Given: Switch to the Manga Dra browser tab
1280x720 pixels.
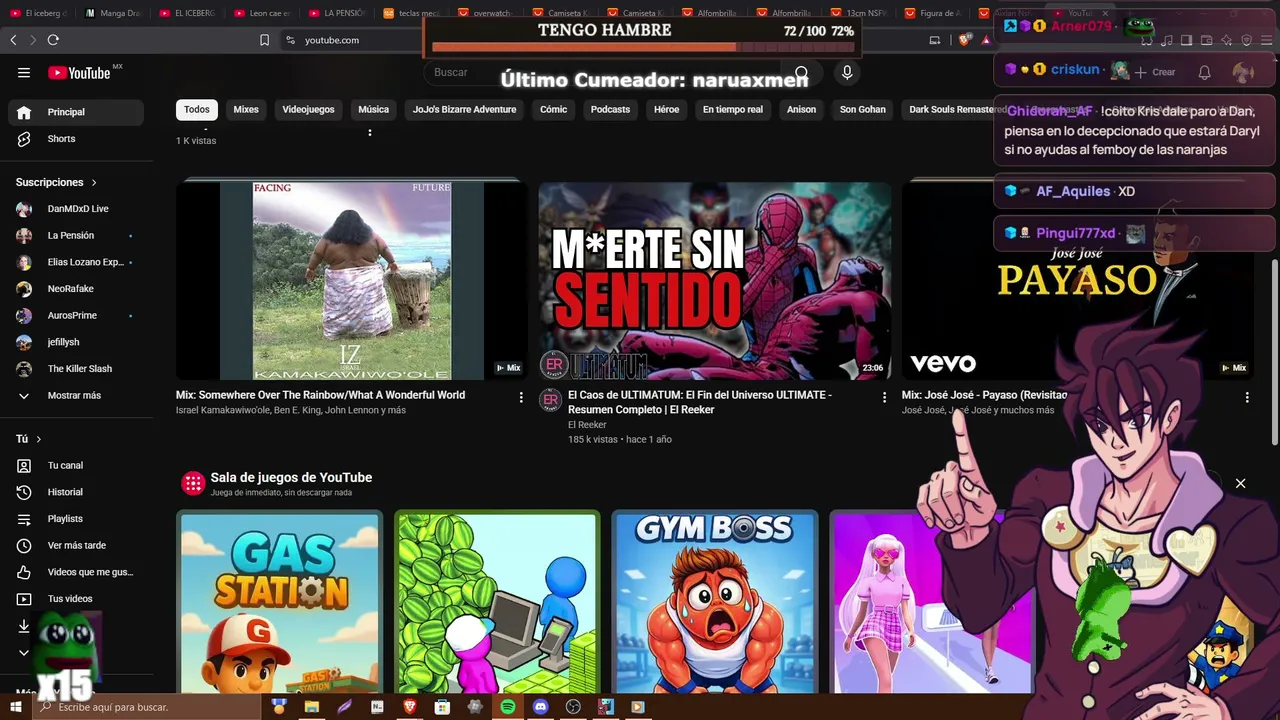Looking at the screenshot, I should (x=115, y=13).
